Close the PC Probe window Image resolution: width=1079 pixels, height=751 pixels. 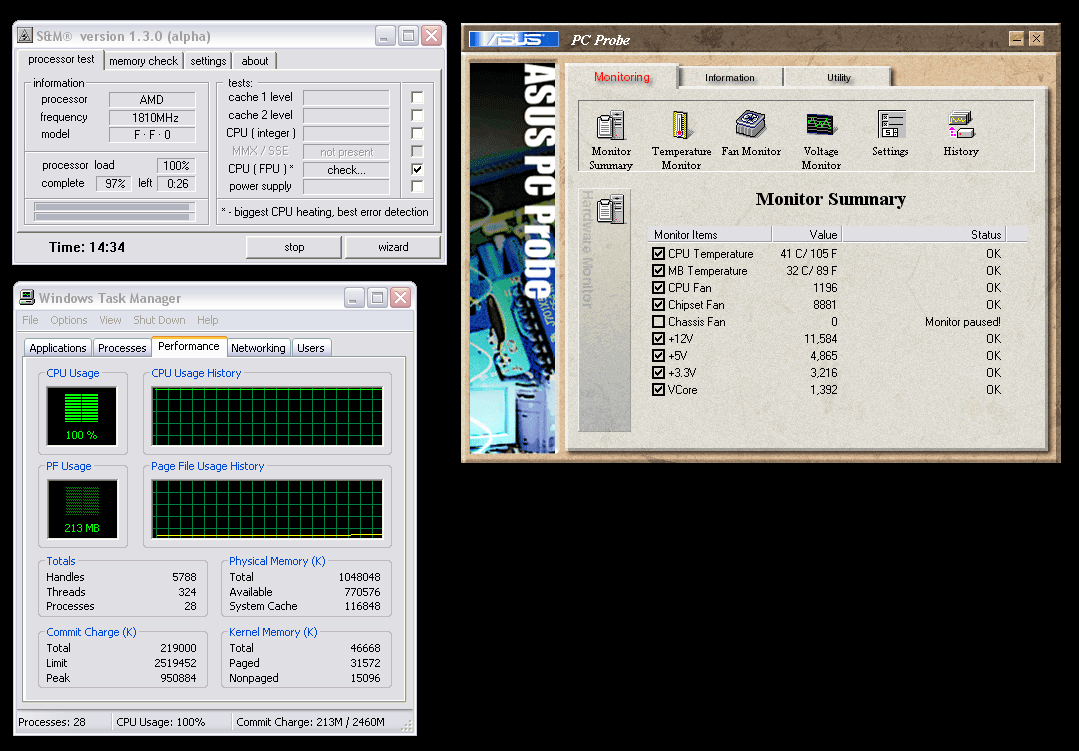click(x=1036, y=39)
